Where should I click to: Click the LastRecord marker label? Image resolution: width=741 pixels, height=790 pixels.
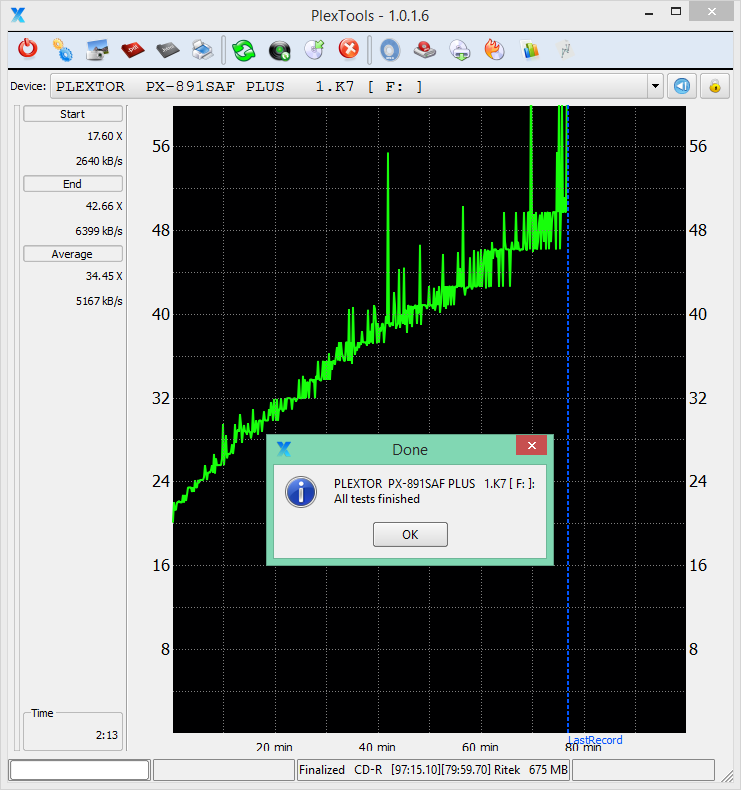click(x=595, y=740)
